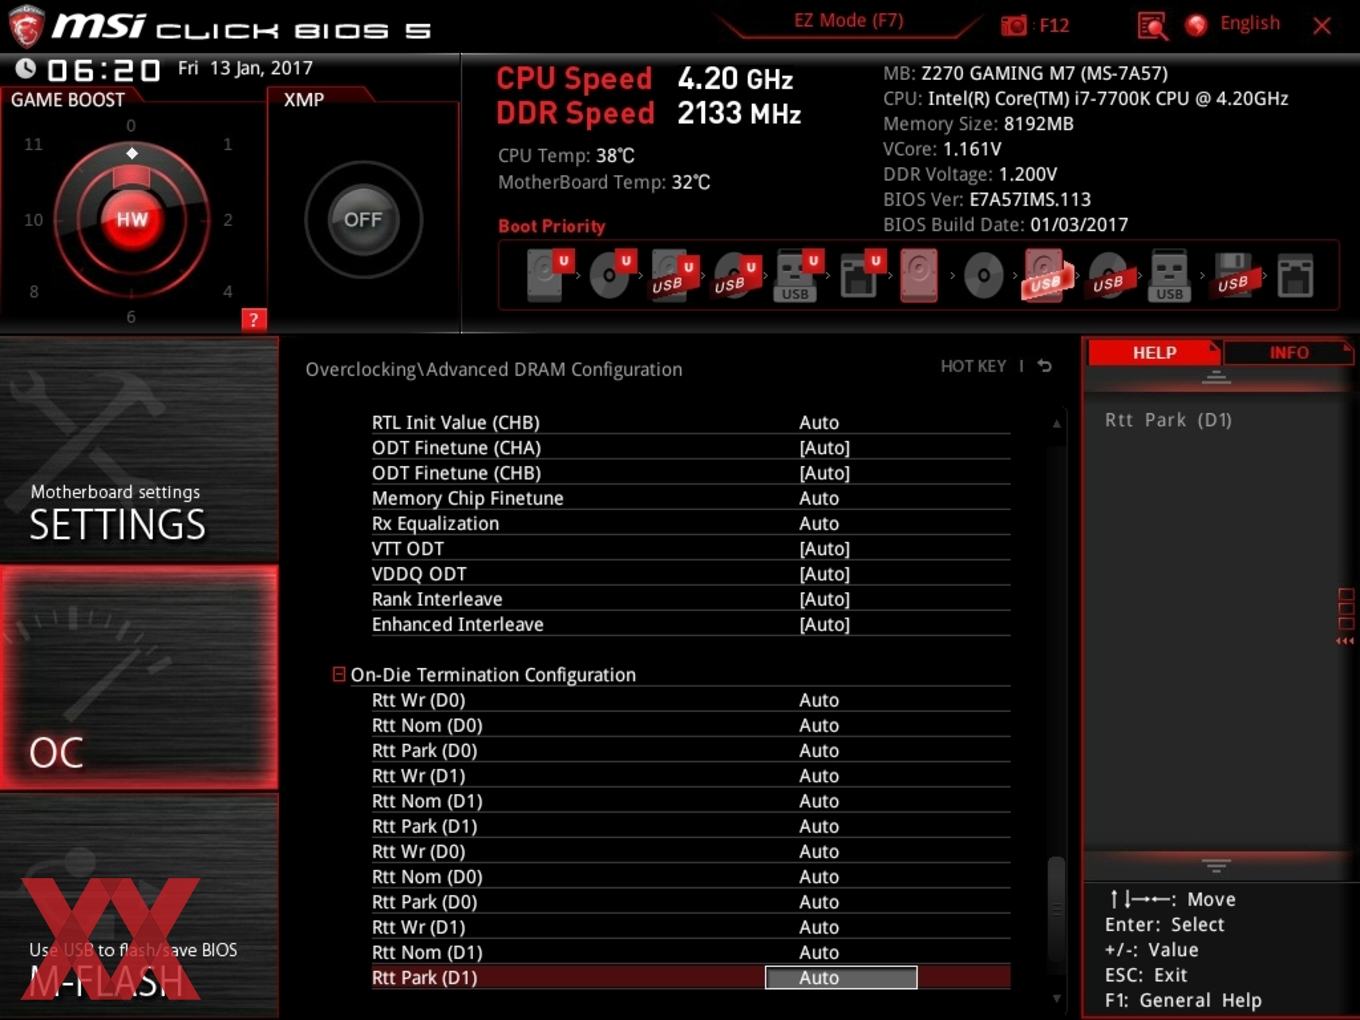Switch to the INFO tab
Image resolution: width=1360 pixels, height=1020 pixels.
click(1289, 352)
